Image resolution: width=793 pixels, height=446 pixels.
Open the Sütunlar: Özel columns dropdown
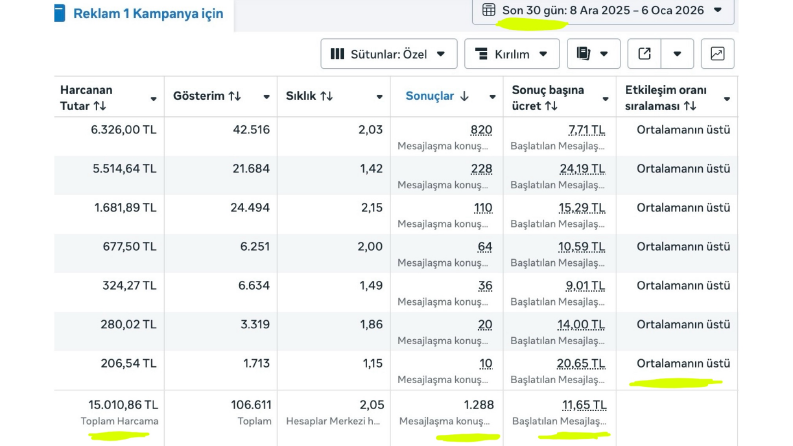point(388,54)
